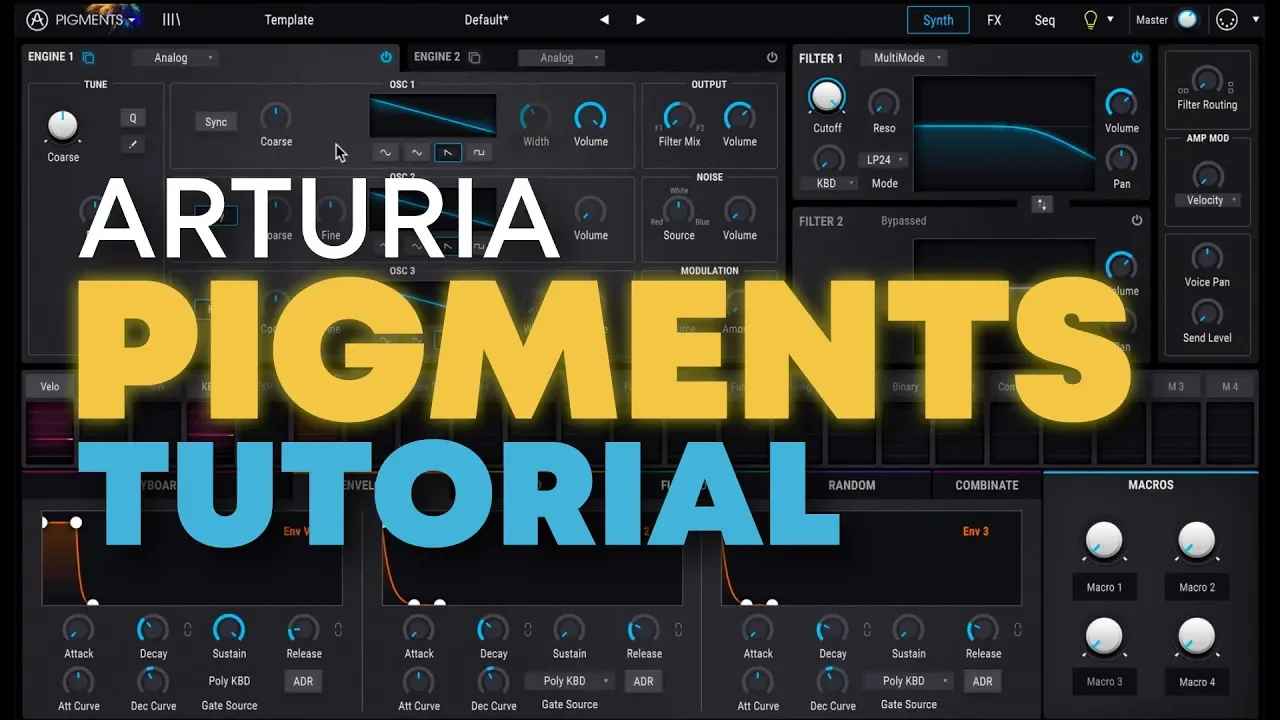Adjust the Filter 1 Reso knob
Viewport: 1280px width, 720px height.
click(883, 103)
